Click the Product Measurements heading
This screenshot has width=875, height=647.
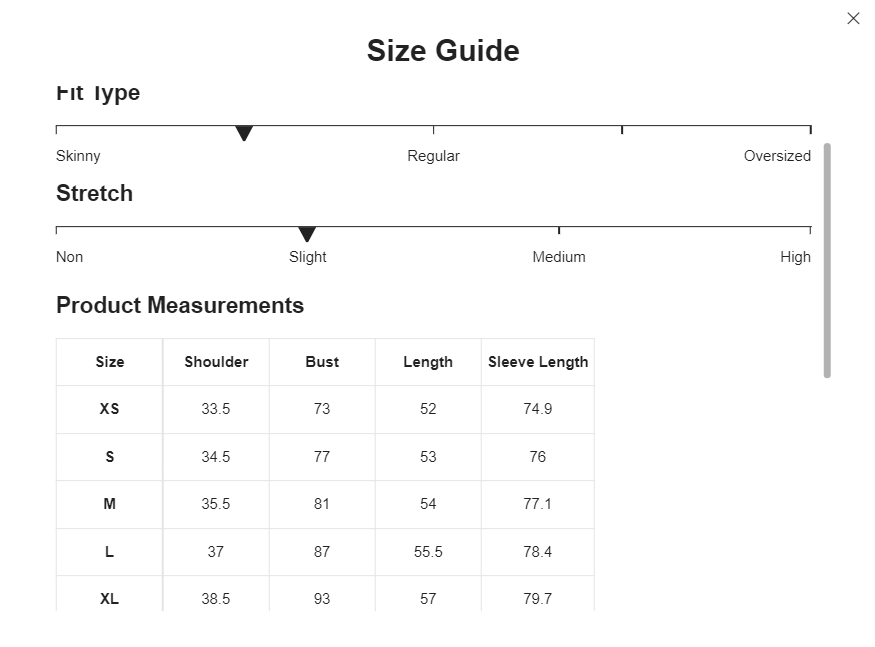180,305
